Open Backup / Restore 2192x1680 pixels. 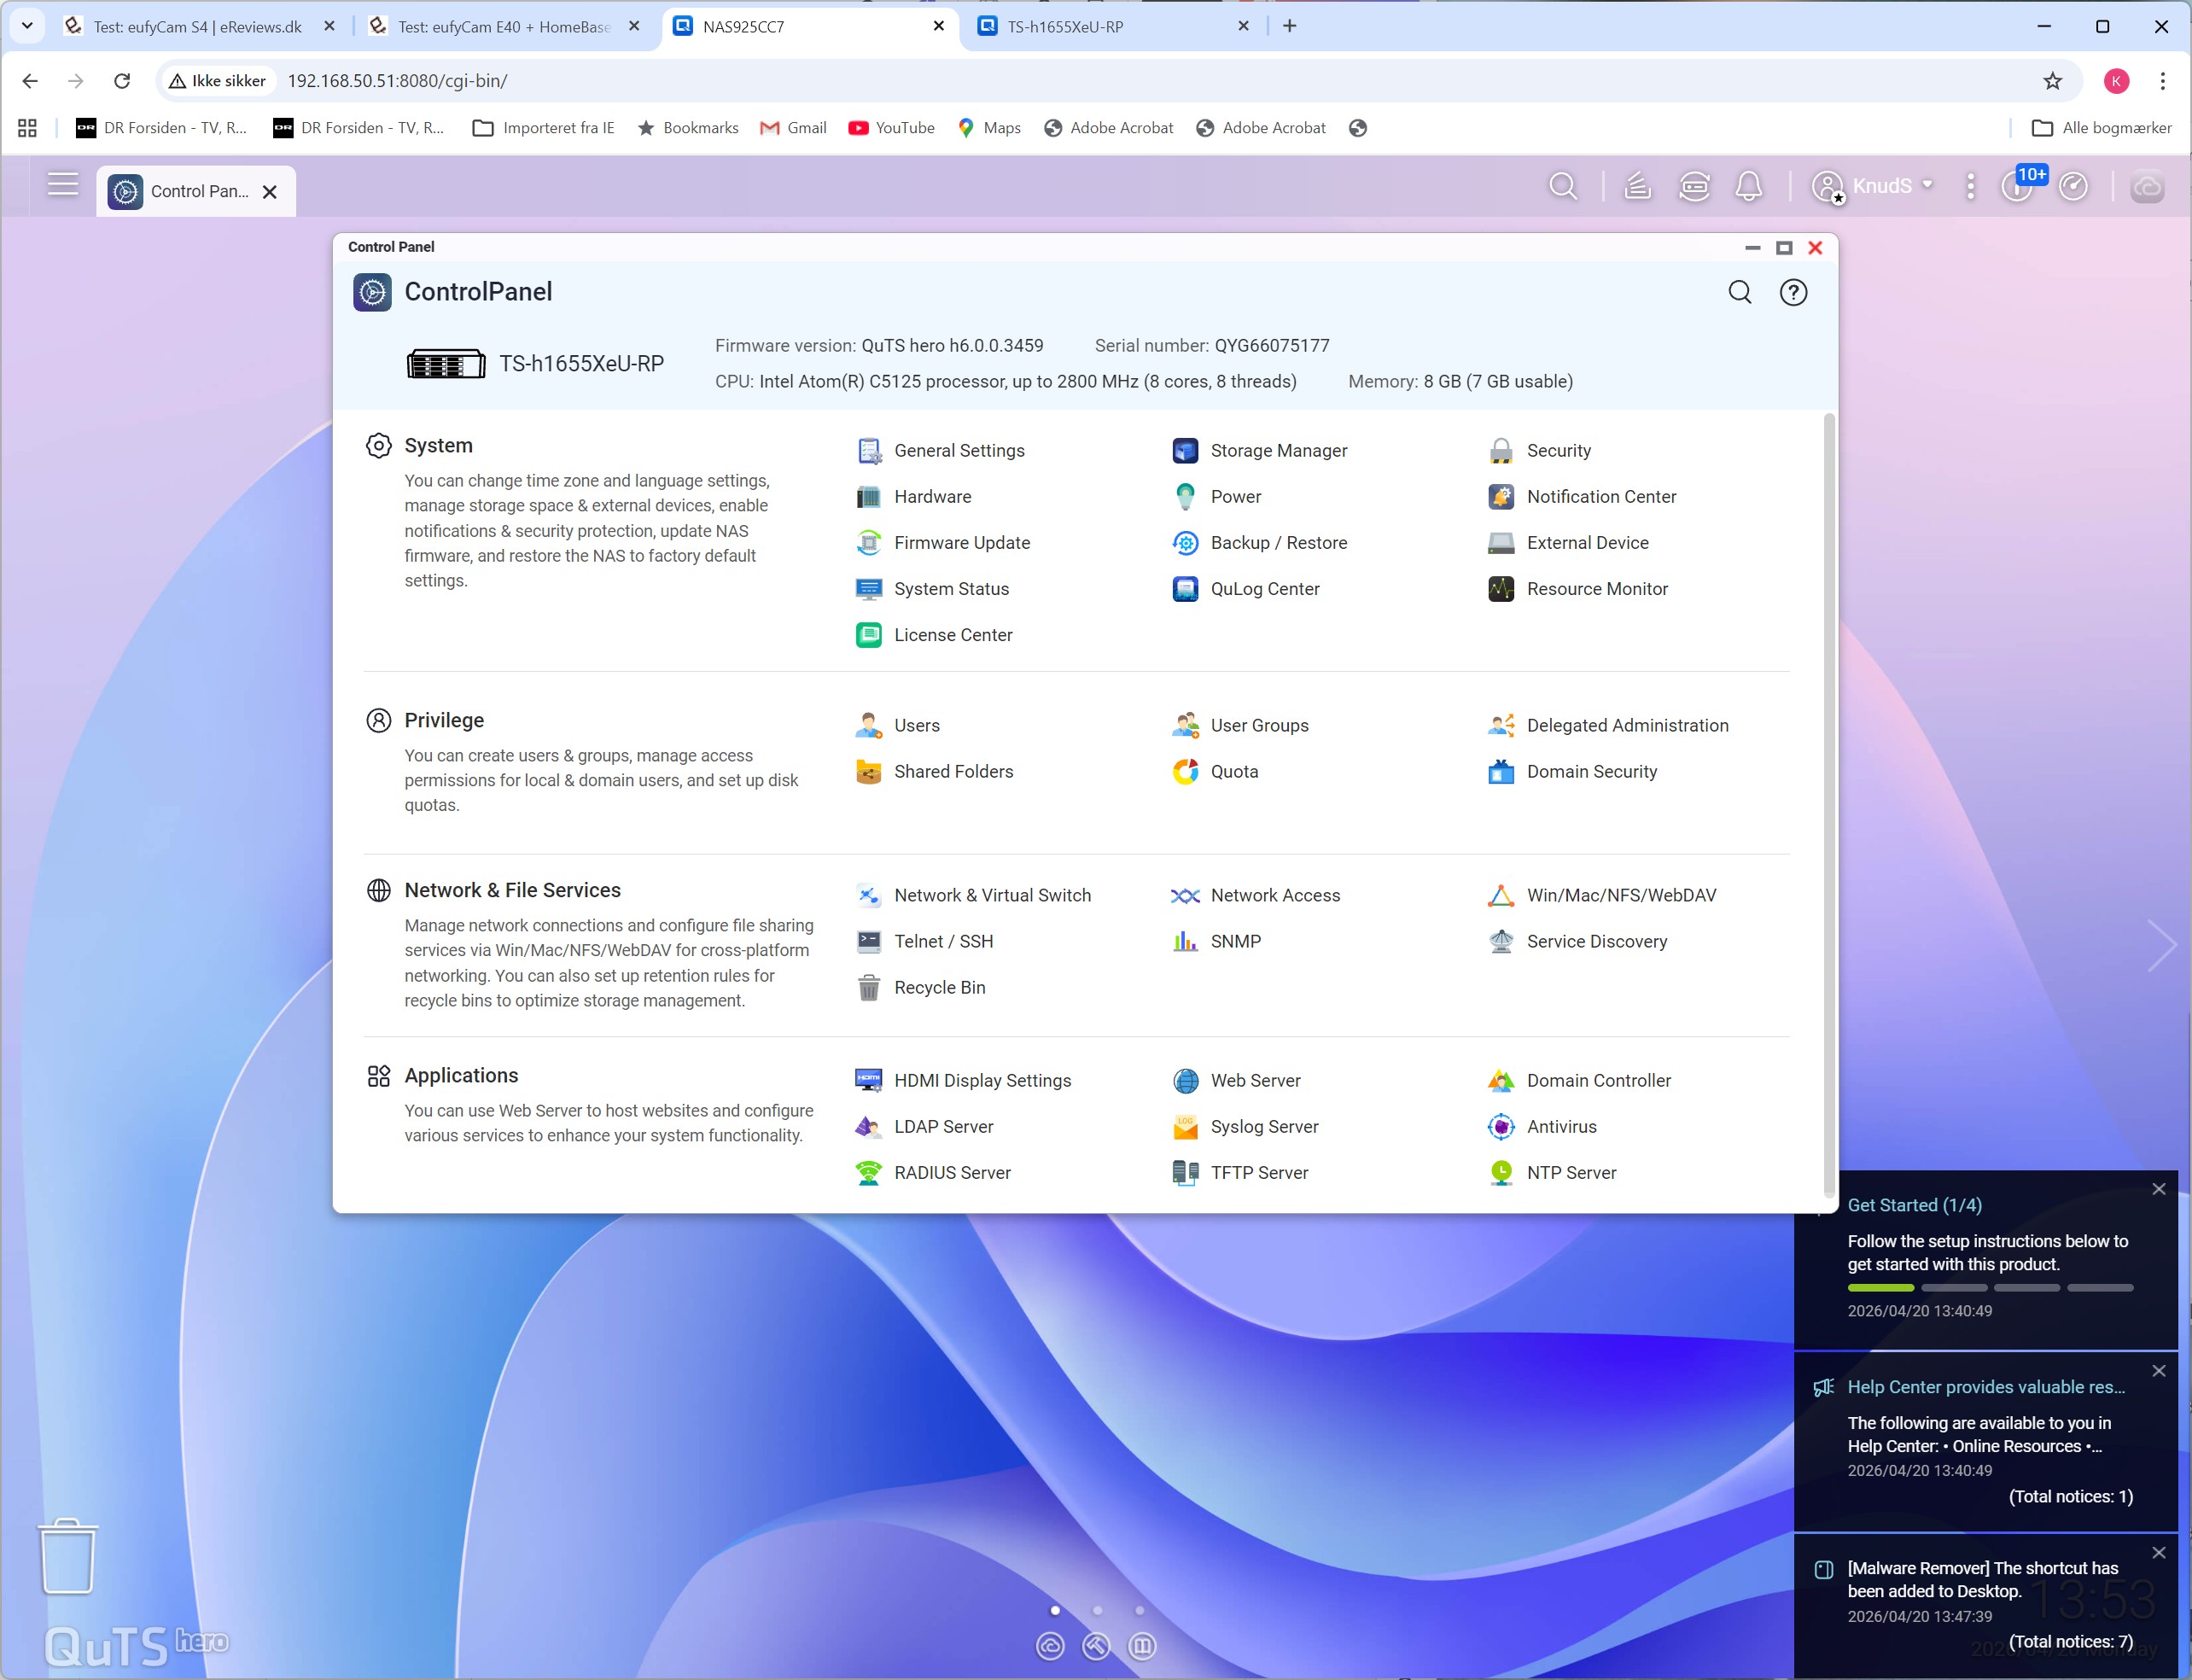pyautogui.click(x=1260, y=543)
